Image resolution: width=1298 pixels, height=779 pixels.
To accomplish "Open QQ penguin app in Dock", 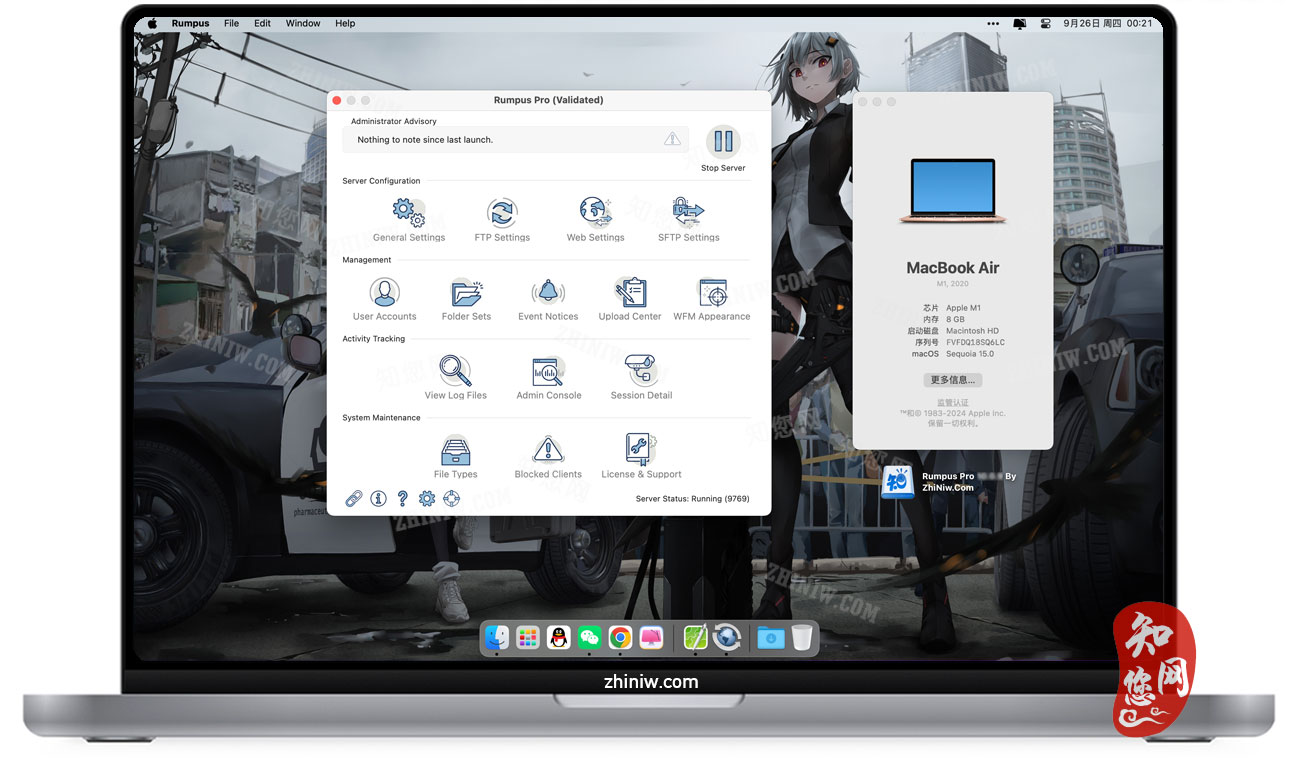I will 559,637.
